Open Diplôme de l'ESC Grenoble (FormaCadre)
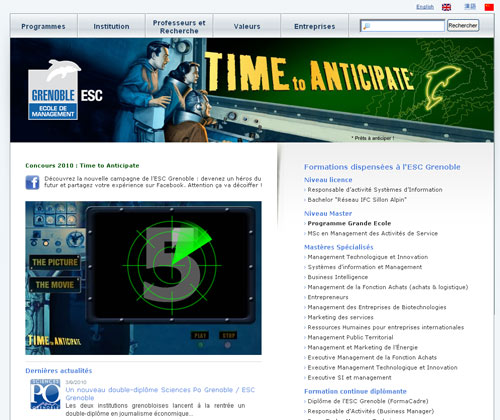The width and height of the screenshot is (500, 420). click(368, 401)
